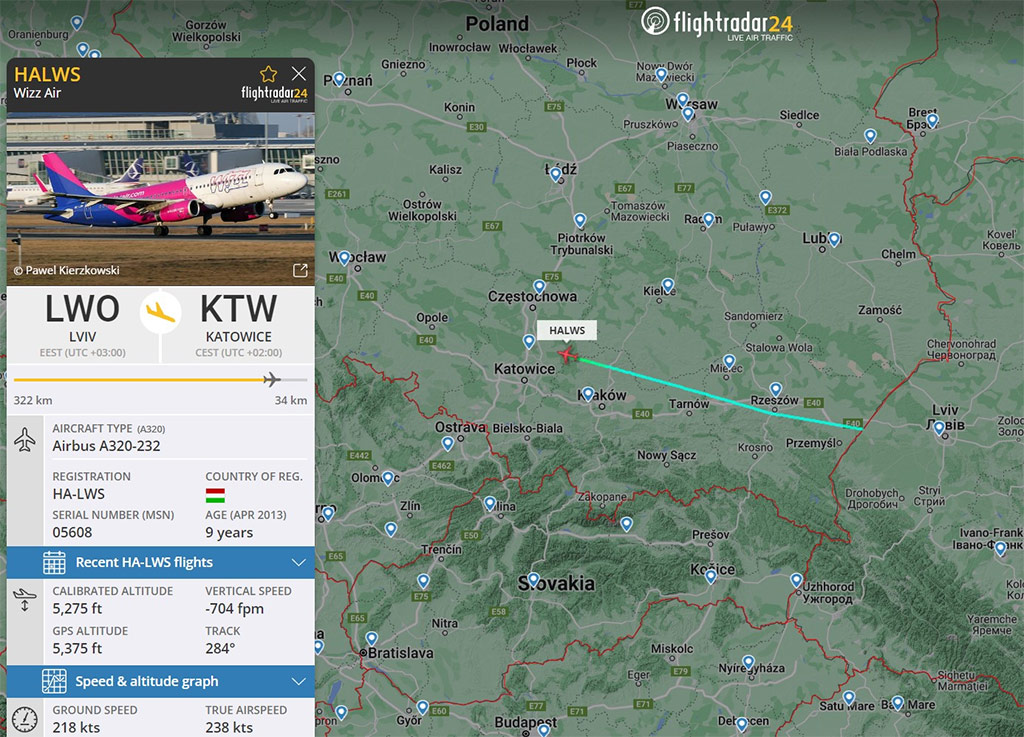Image resolution: width=1024 pixels, height=737 pixels.
Task: Select the red HALWS aircraft on map
Action: click(x=567, y=355)
